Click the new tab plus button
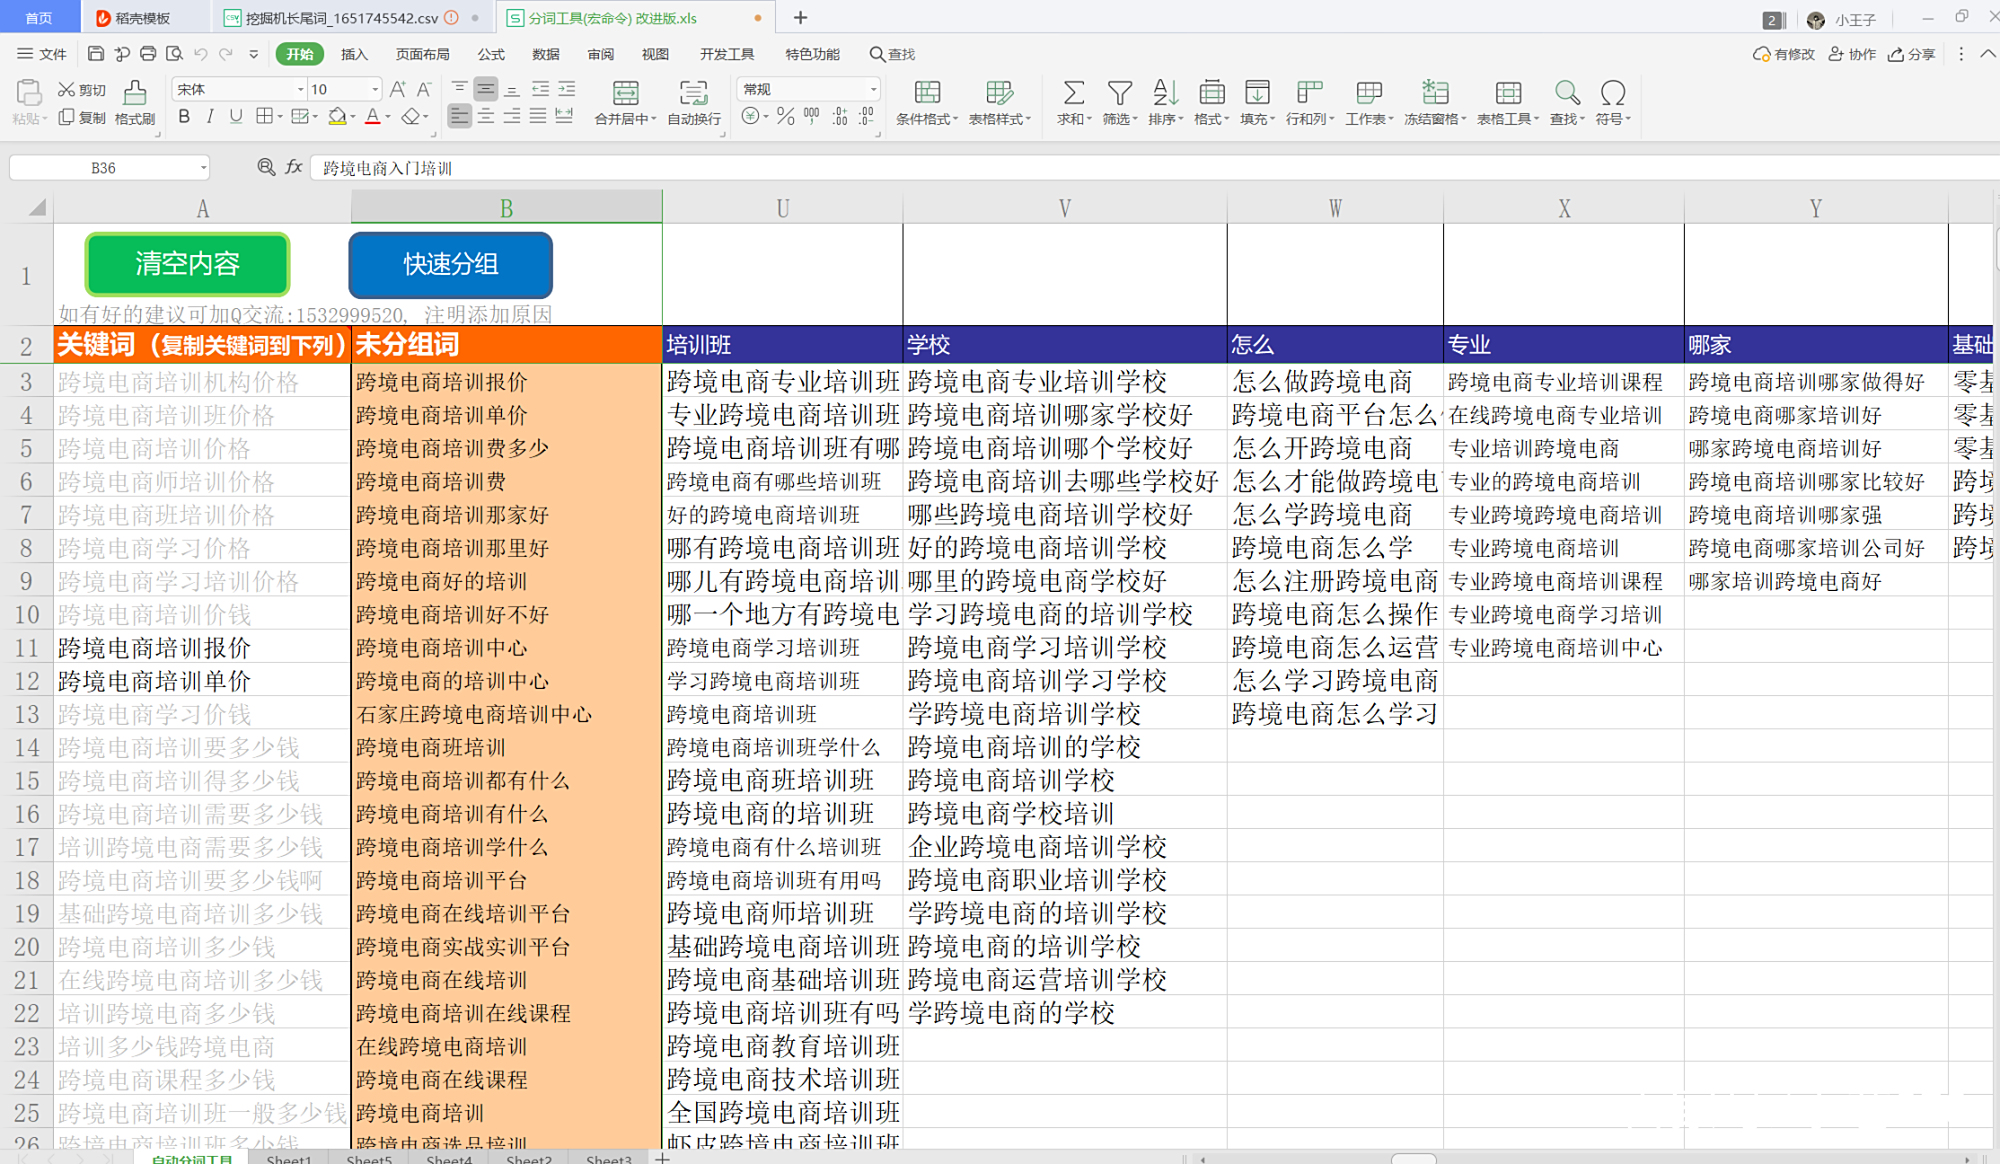 (x=800, y=18)
